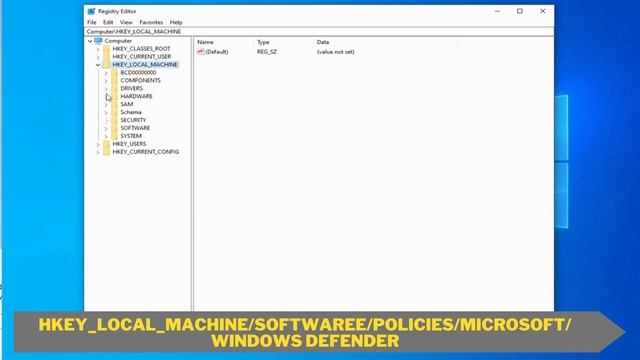The width and height of the screenshot is (640, 360).
Task: Click the COMPONENTS folder icon
Action: point(114,80)
